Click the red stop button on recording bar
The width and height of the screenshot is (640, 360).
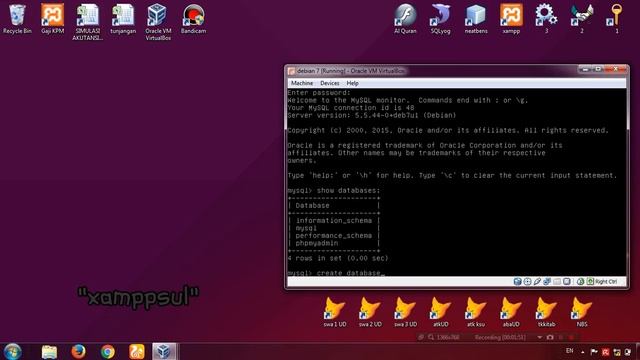tap(571, 338)
